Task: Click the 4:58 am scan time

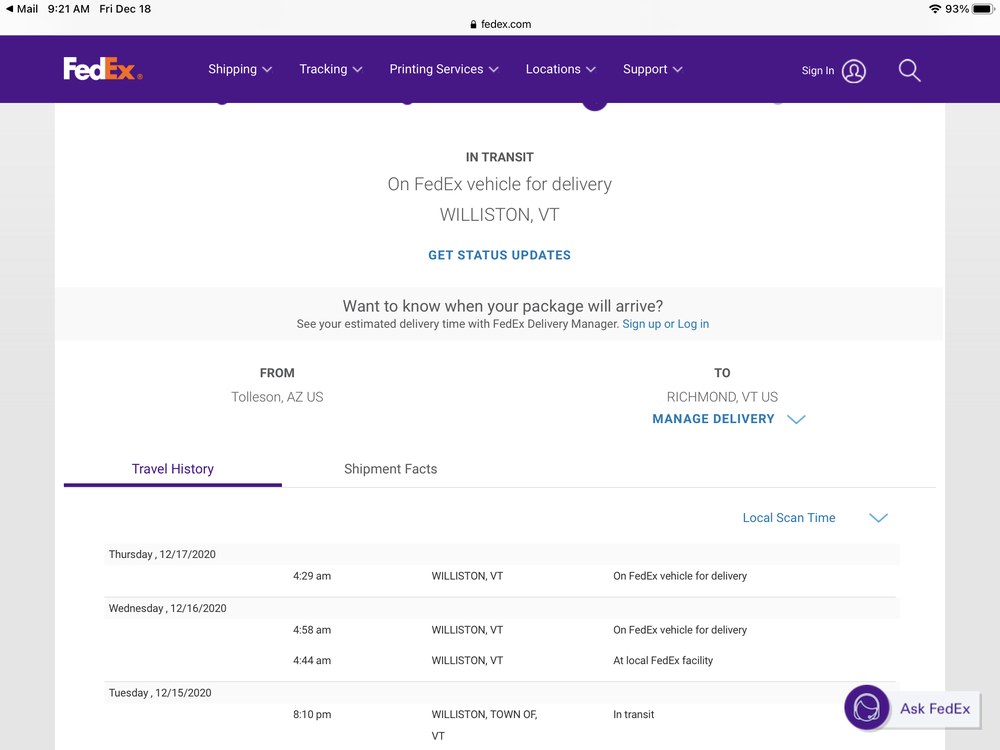Action: coord(312,630)
